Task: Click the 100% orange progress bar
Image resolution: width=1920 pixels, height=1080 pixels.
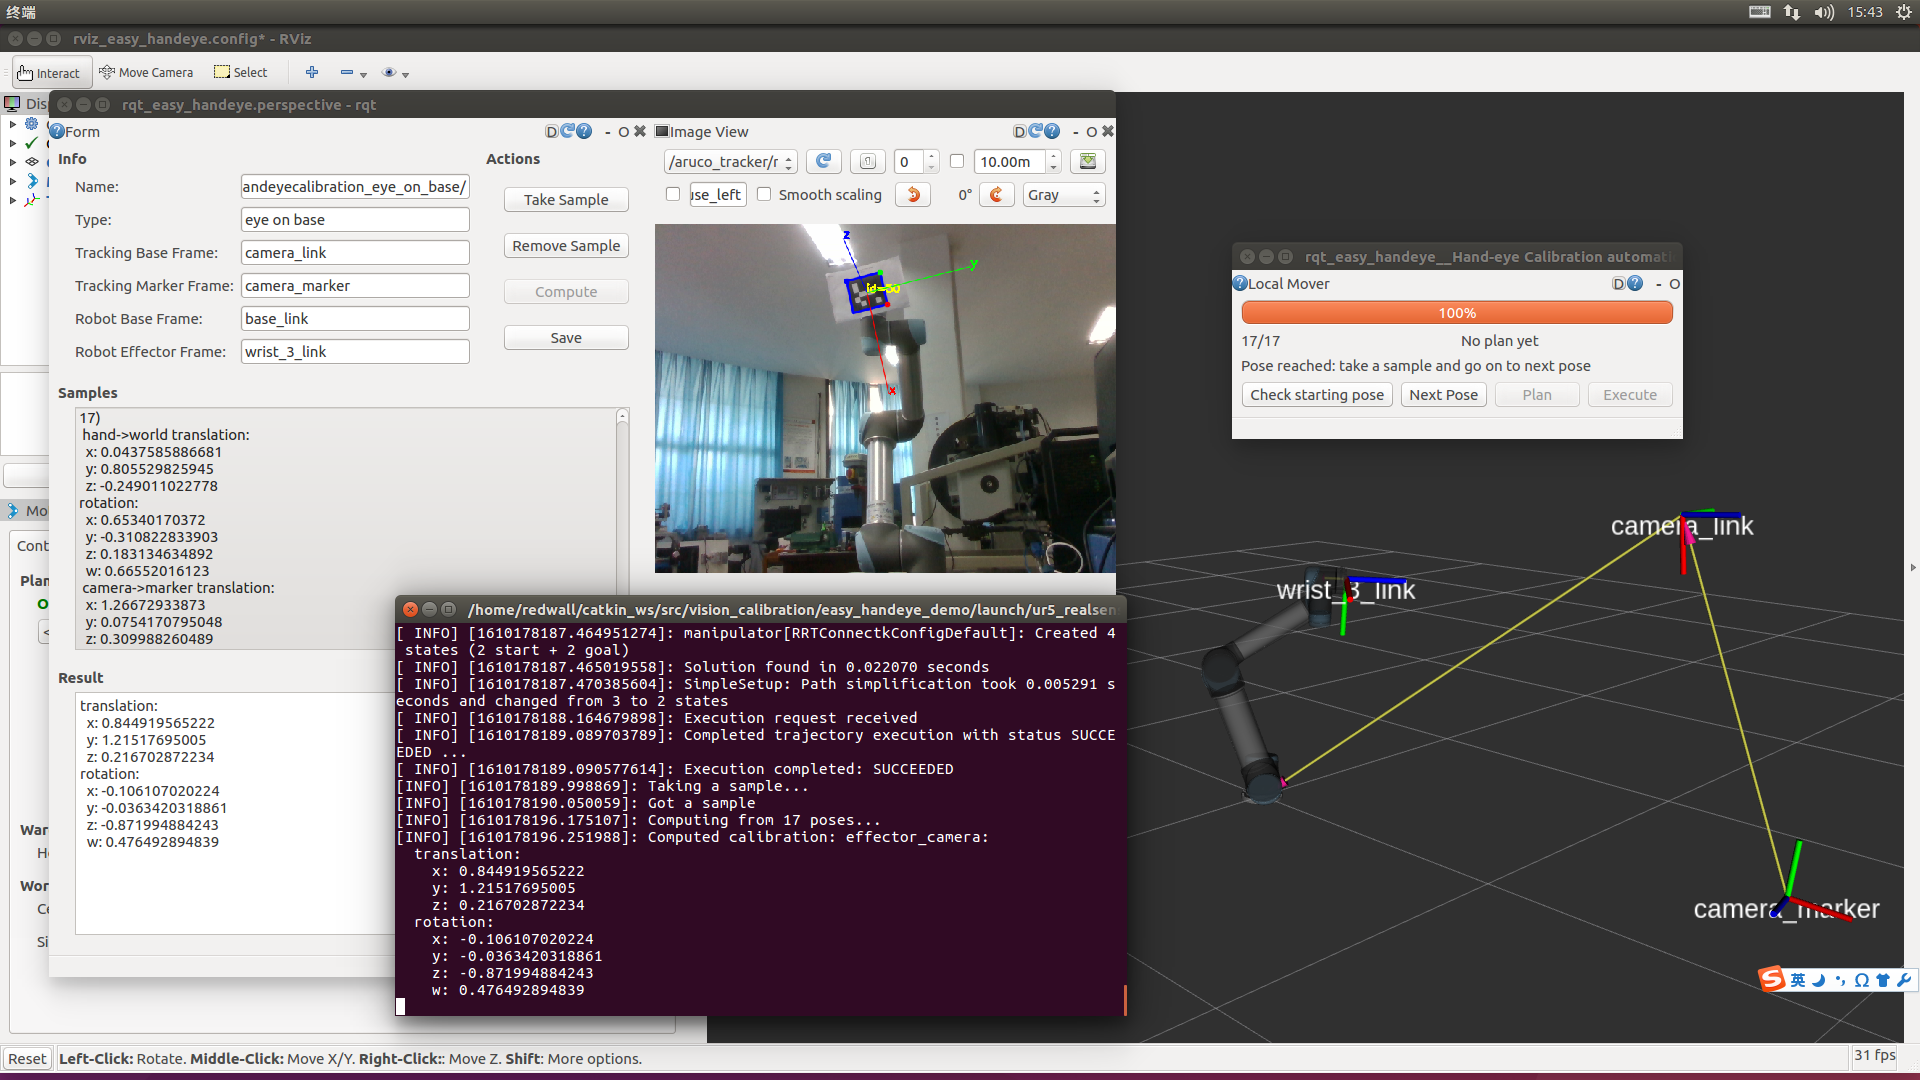Action: pos(1456,313)
